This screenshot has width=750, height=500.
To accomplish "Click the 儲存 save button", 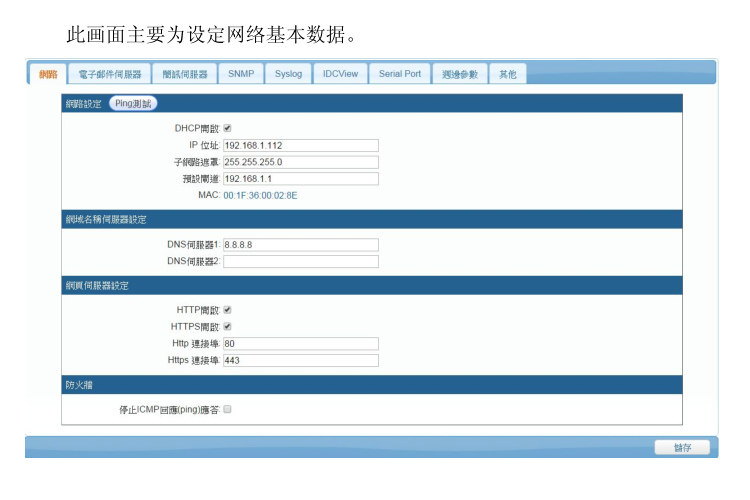I will (682, 447).
